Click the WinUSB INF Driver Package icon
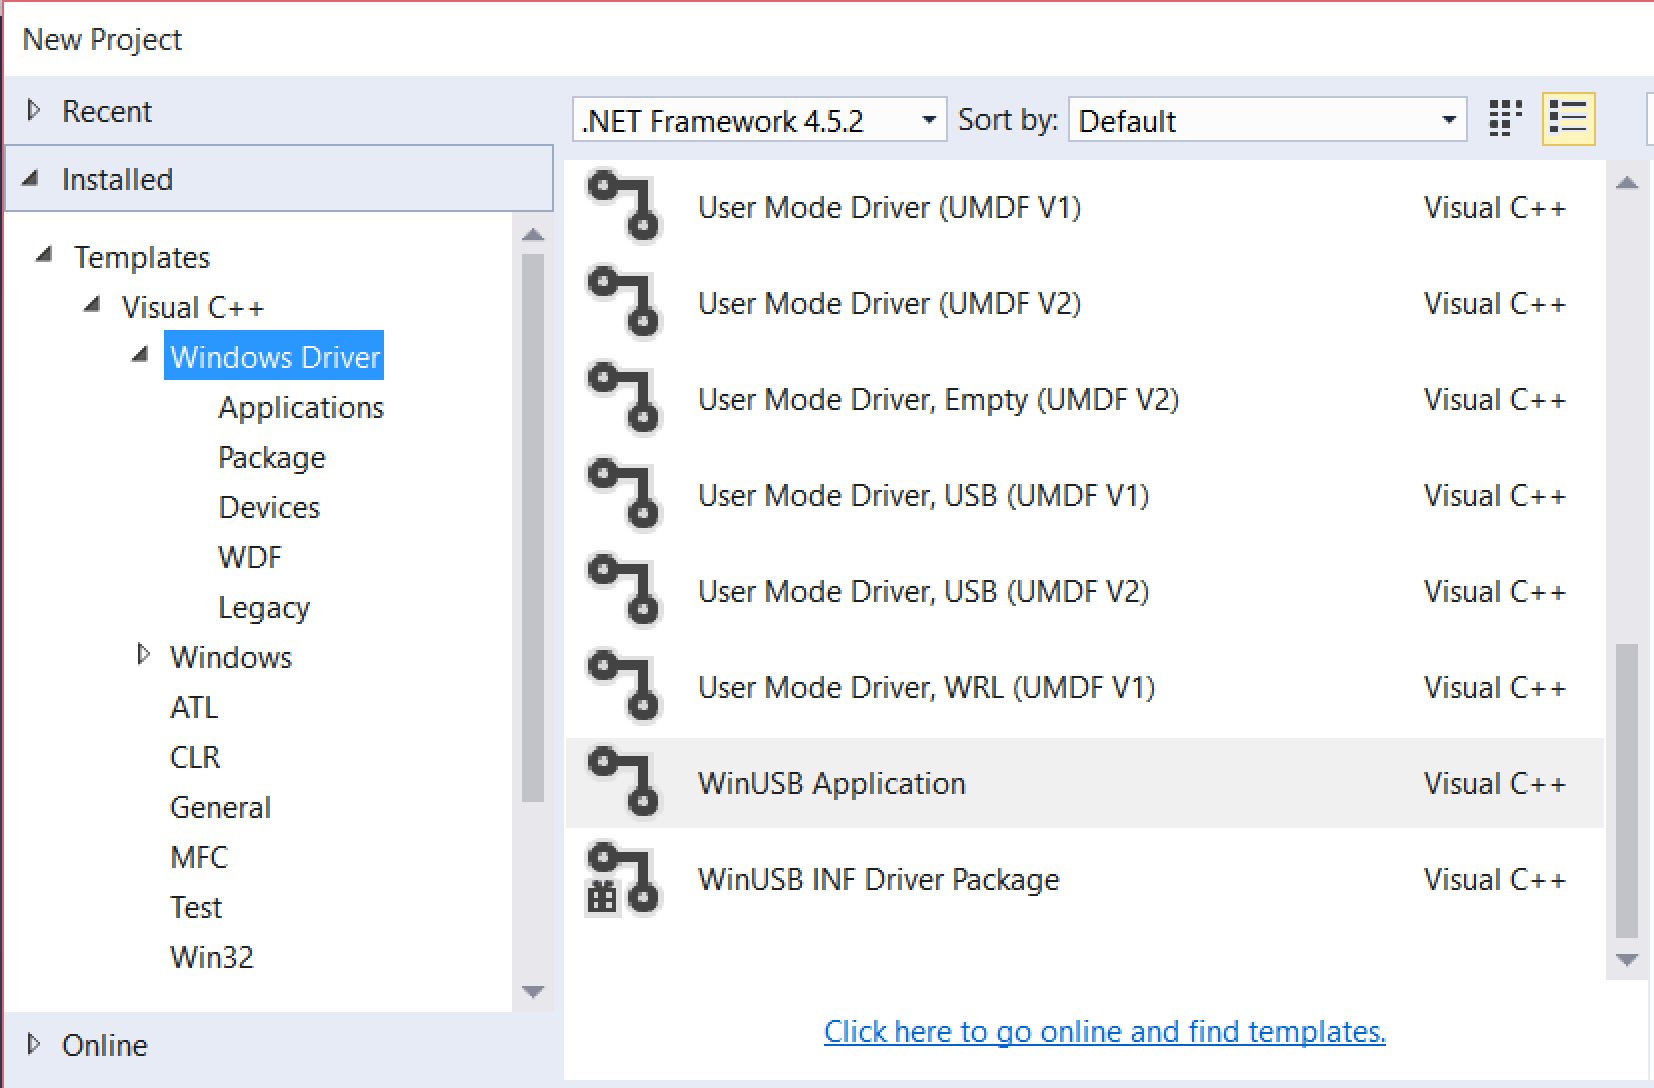This screenshot has width=1654, height=1088. 624,879
